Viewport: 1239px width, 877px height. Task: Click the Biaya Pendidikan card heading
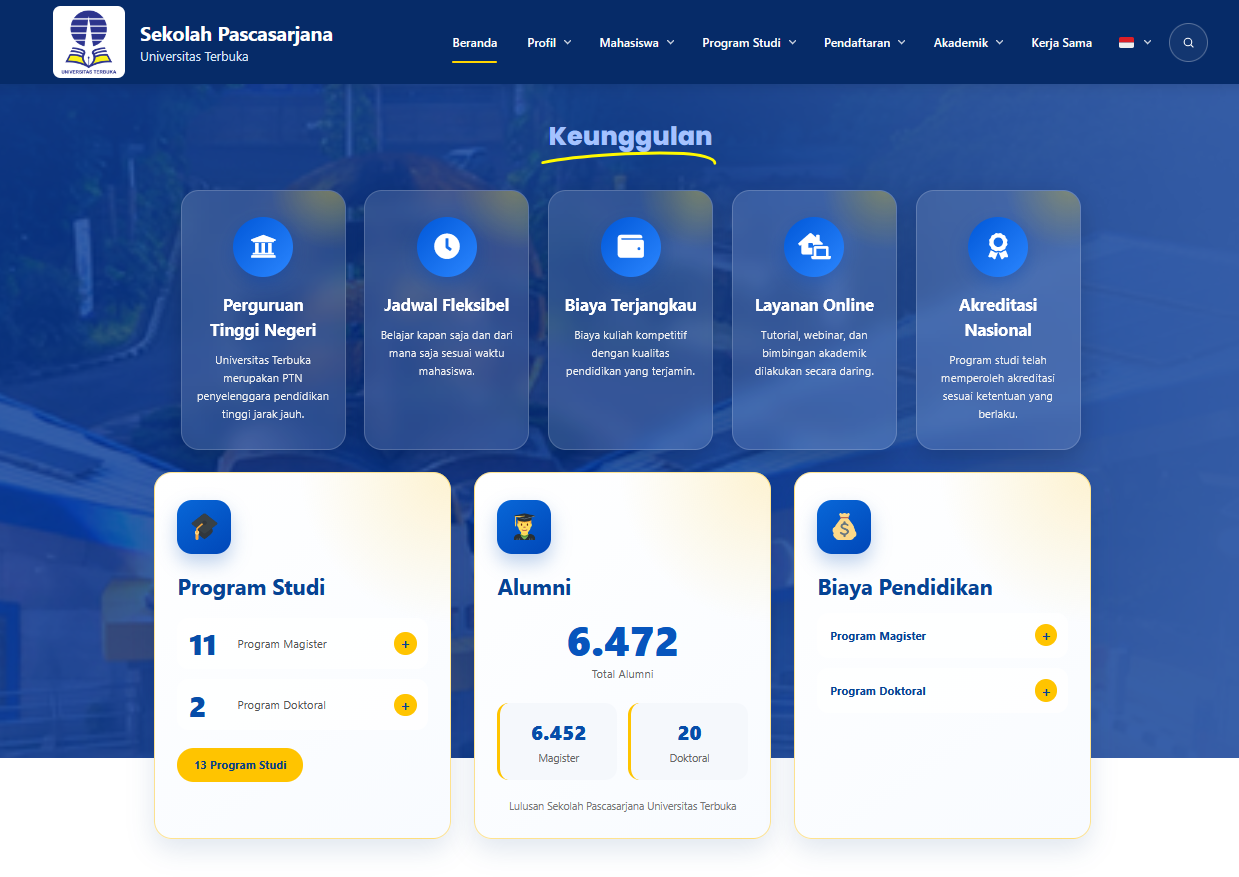pos(905,587)
